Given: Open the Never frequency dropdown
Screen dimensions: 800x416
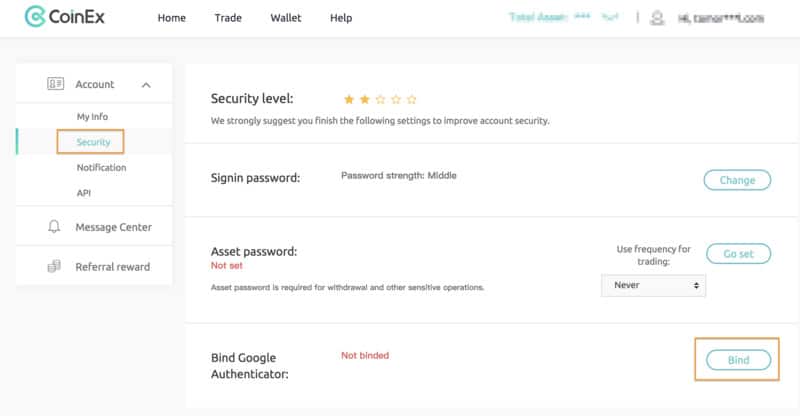Looking at the screenshot, I should point(654,285).
